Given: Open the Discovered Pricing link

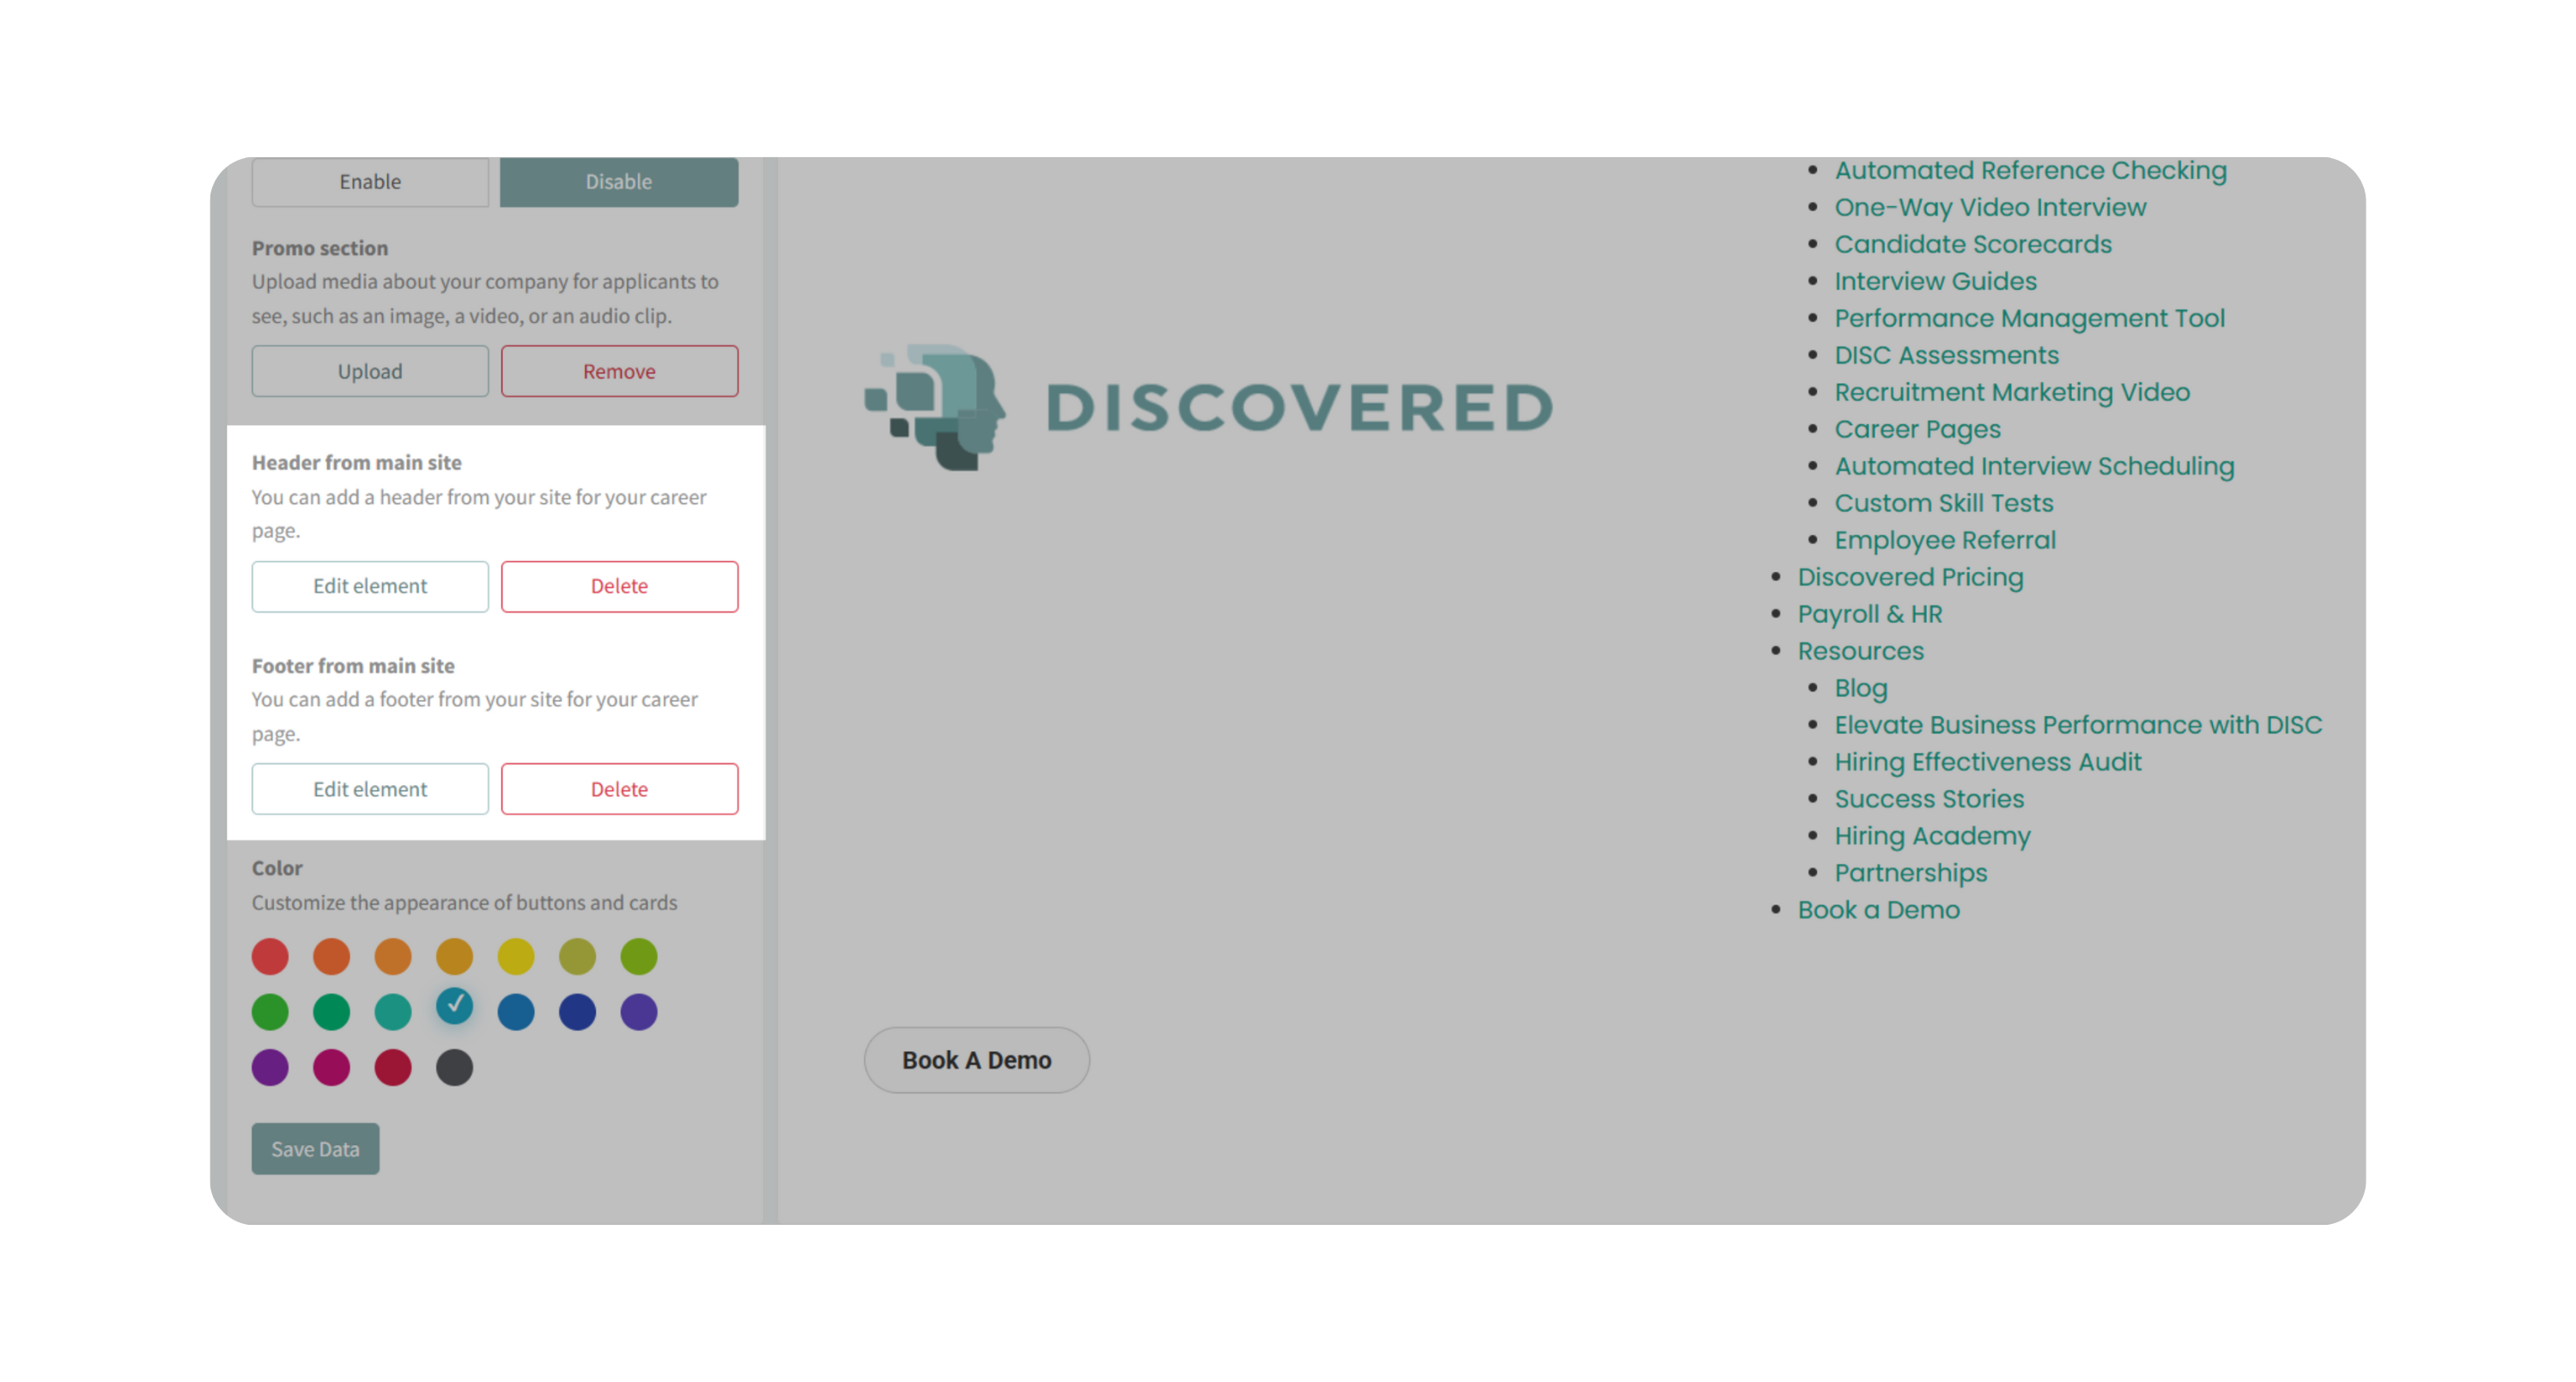Looking at the screenshot, I should click(1910, 577).
